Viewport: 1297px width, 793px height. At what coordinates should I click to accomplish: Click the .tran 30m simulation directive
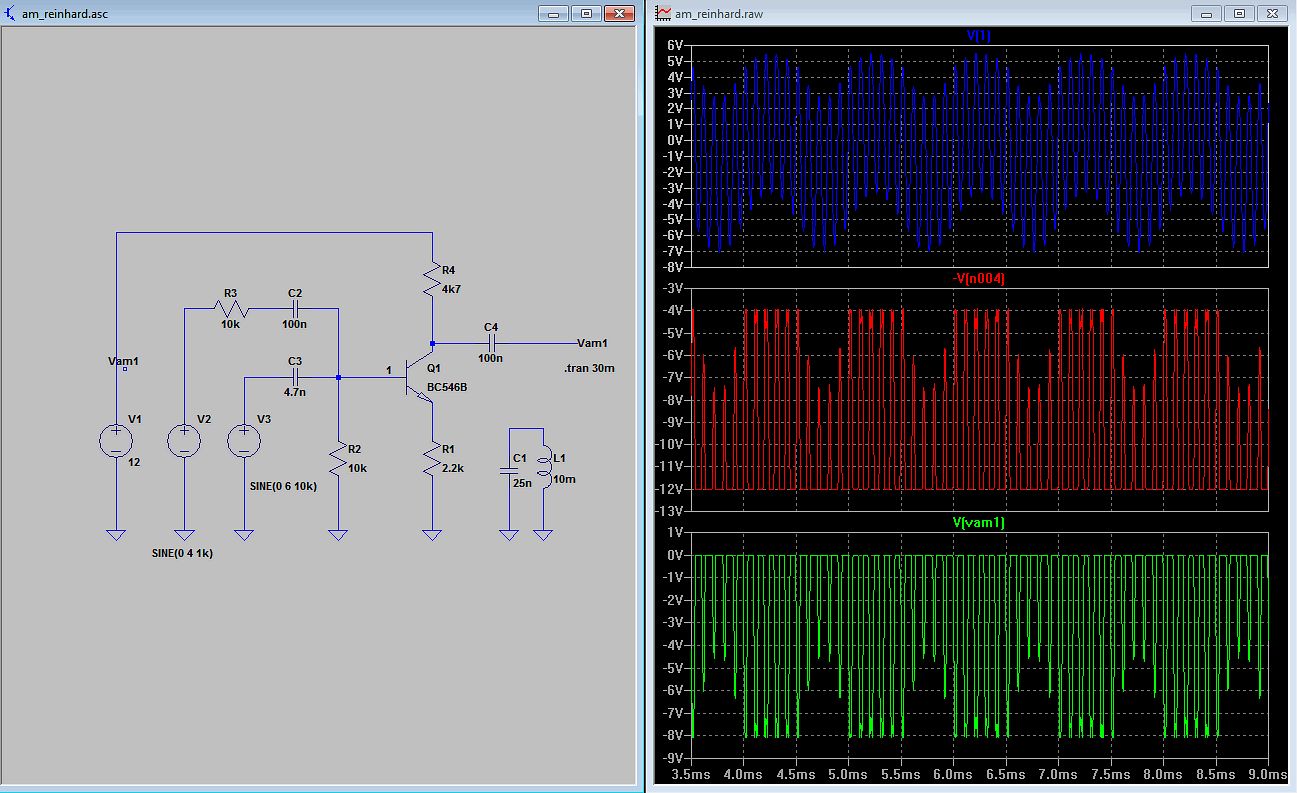point(589,368)
